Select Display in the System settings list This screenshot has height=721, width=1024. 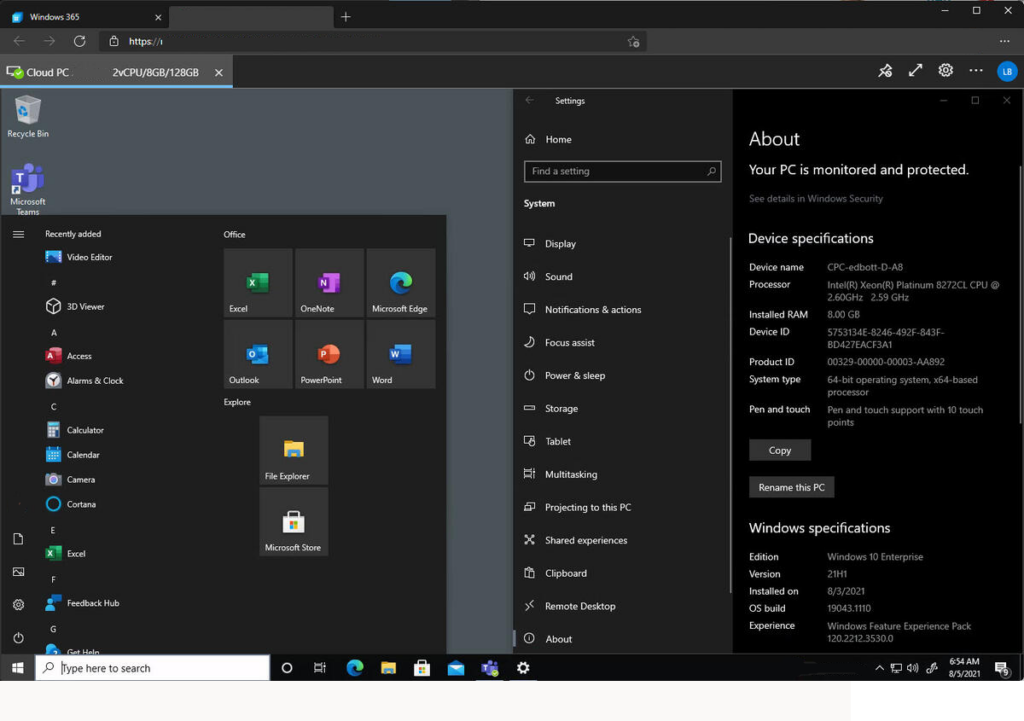[x=560, y=244]
